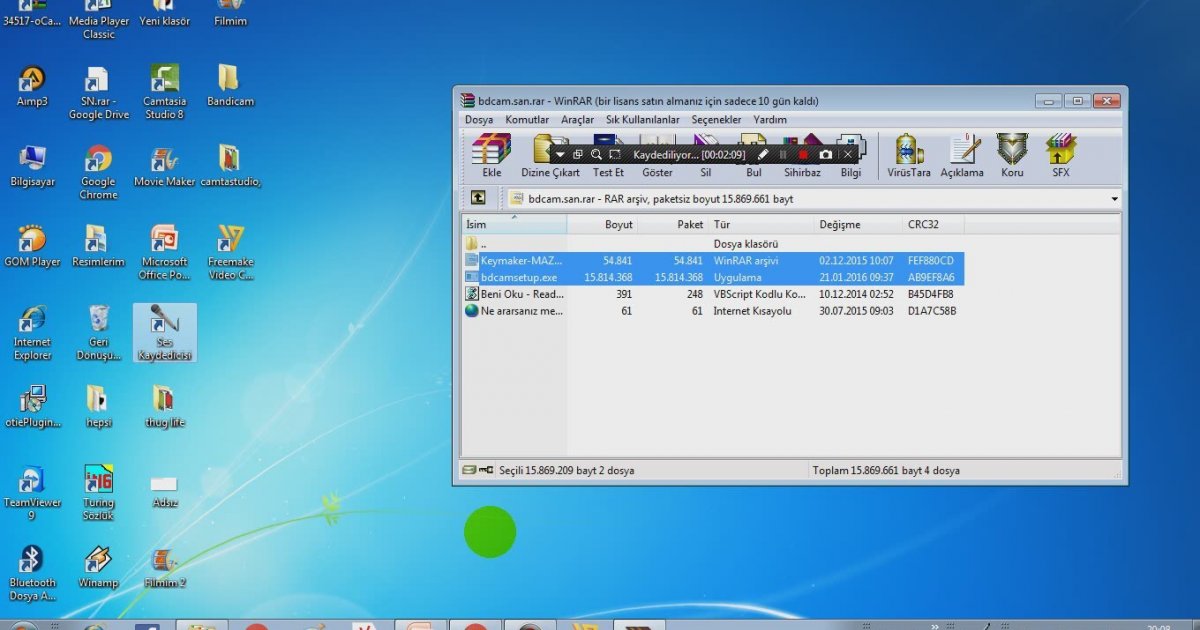The width and height of the screenshot is (1200, 630).
Task: Select the Google Chrome desktop shortcut
Action: click(x=98, y=173)
